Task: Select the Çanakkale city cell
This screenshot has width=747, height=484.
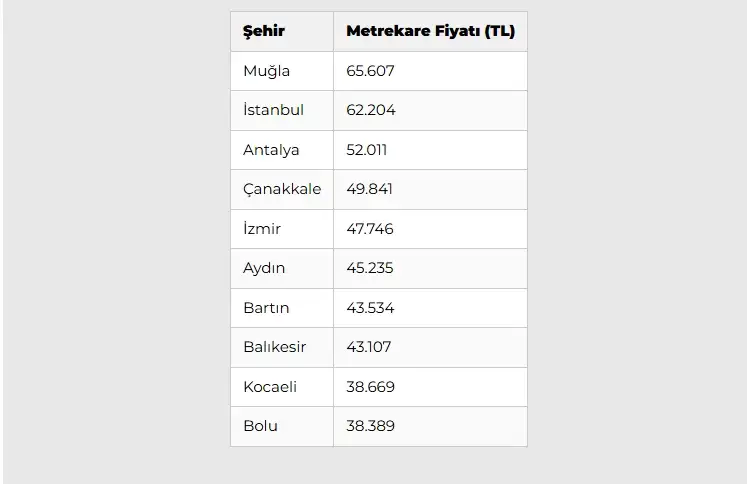Action: 282,189
